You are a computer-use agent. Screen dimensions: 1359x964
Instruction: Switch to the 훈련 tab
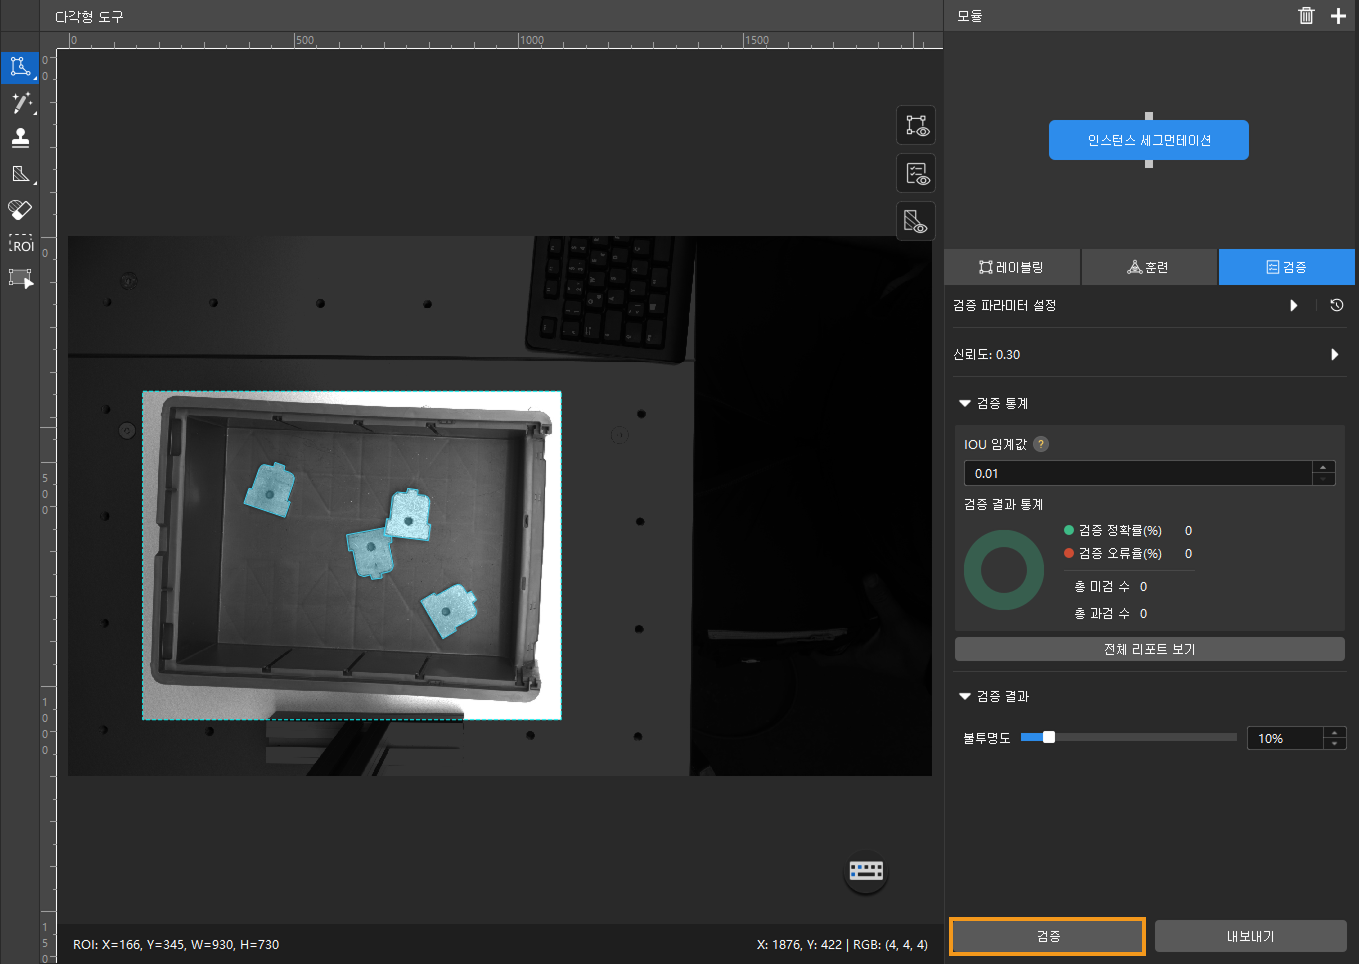1149,267
